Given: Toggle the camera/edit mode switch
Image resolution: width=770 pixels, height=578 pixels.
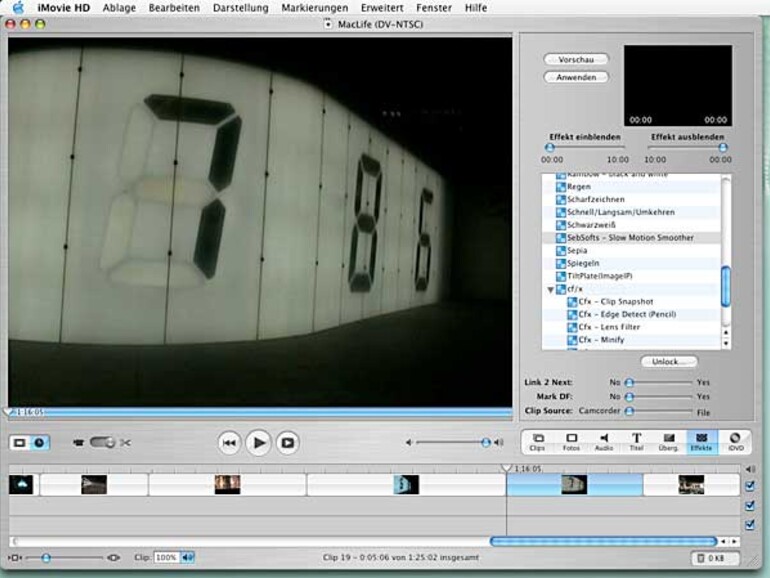Looking at the screenshot, I should tap(102, 442).
